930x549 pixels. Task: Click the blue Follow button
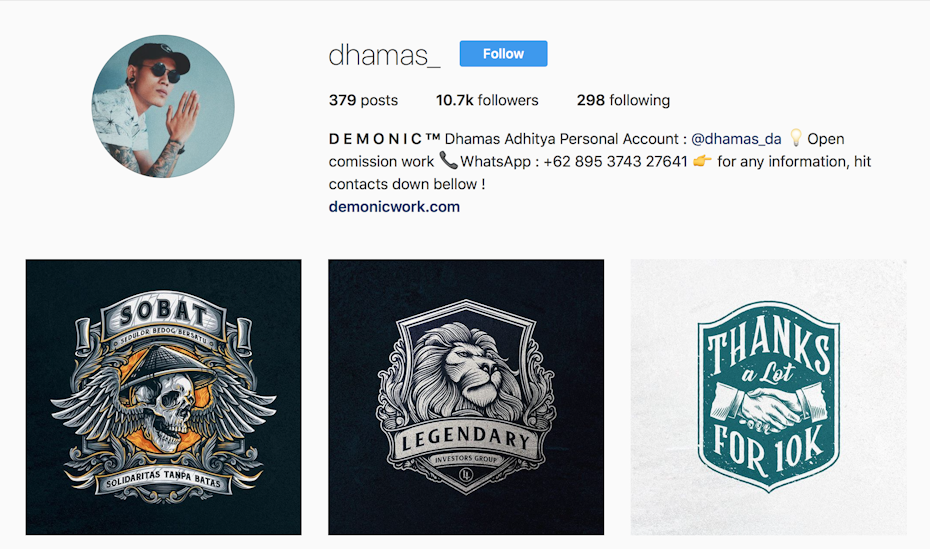503,53
